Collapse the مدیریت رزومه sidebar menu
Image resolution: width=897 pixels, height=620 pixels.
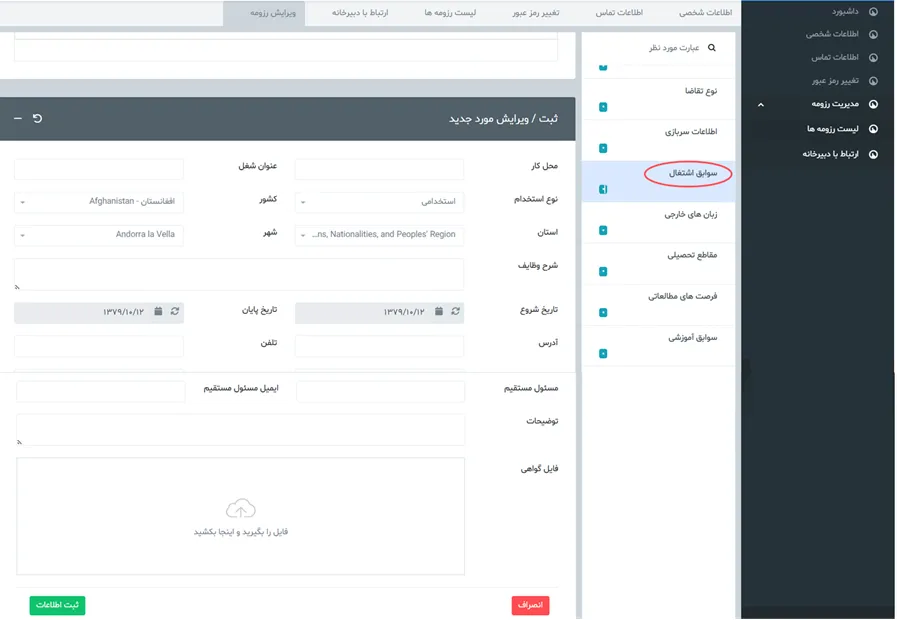point(760,104)
